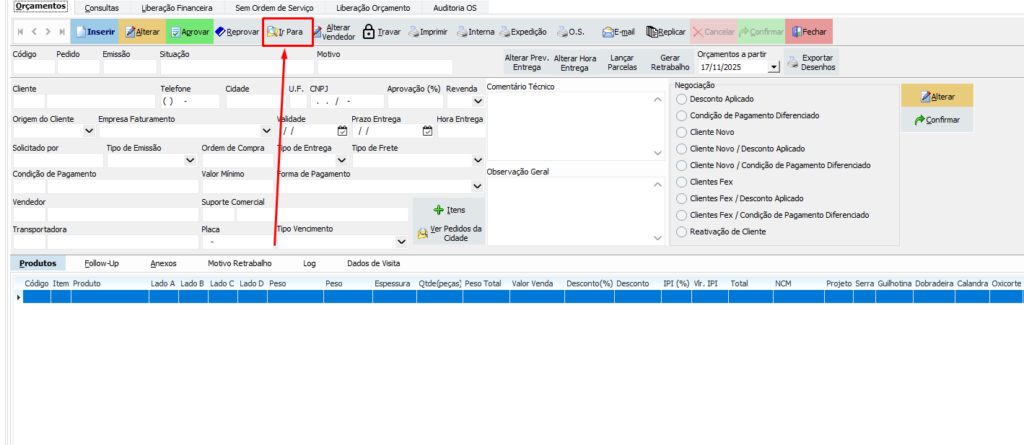
Task: Click the Cliente input field
Action: (28, 101)
